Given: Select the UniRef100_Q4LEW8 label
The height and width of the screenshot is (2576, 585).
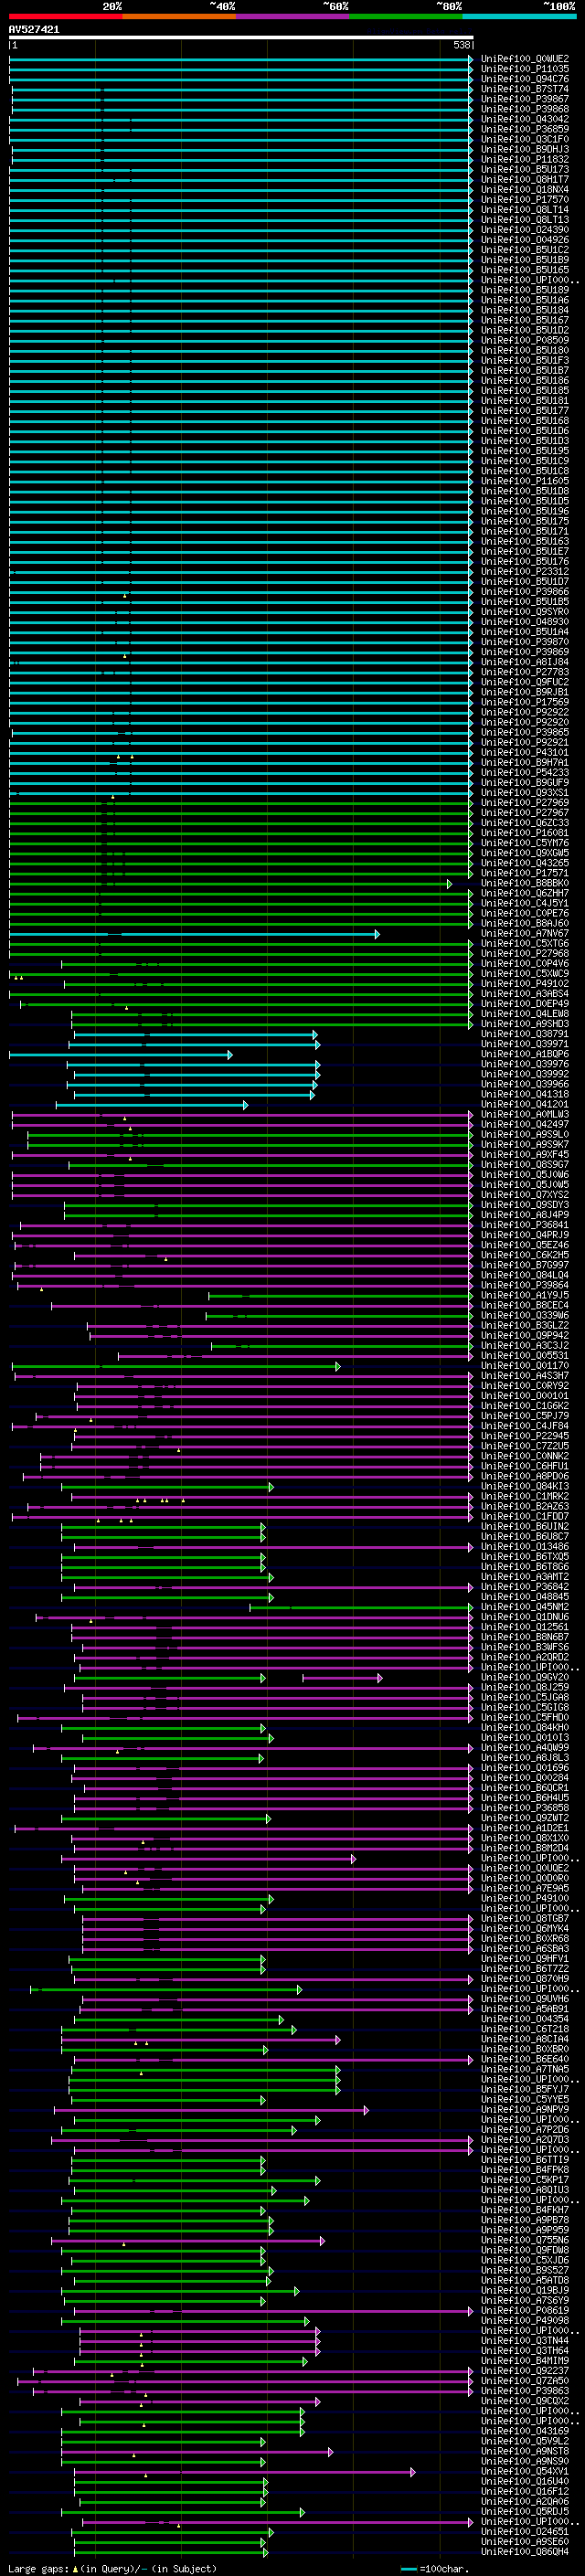Looking at the screenshot, I should point(525,1013).
